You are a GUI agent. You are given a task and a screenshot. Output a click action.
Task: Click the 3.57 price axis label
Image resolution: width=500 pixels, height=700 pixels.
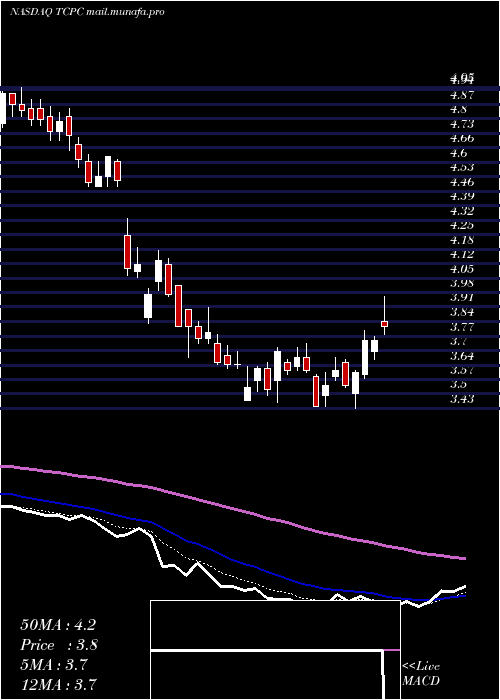pyautogui.click(x=462, y=370)
